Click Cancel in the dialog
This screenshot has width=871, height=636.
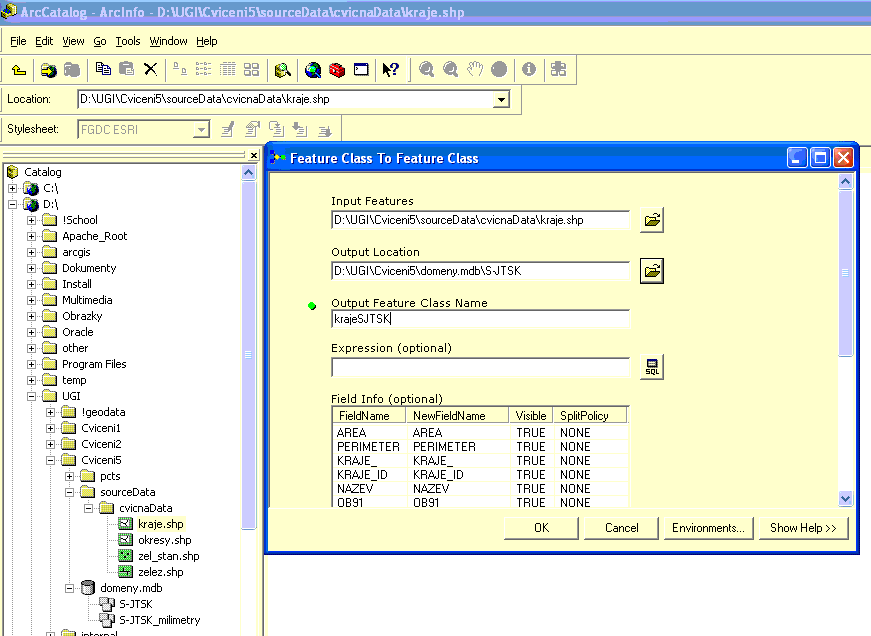click(622, 528)
